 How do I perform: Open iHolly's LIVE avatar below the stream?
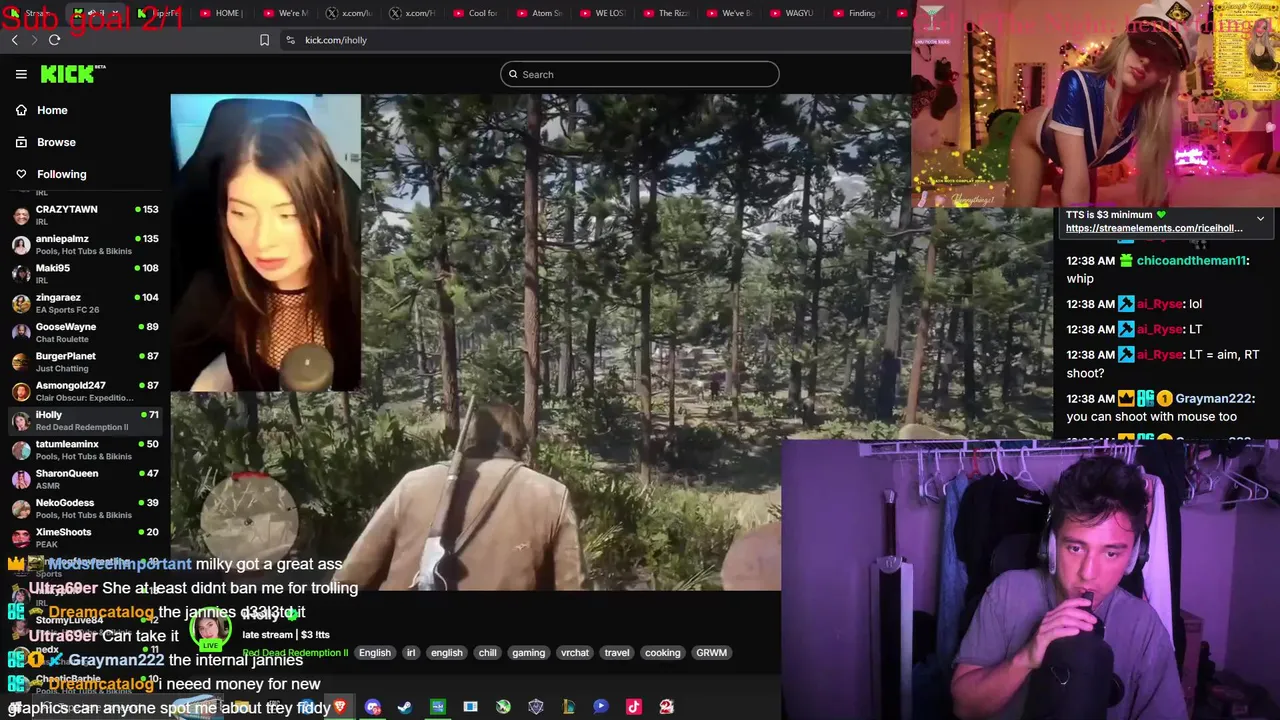point(209,629)
